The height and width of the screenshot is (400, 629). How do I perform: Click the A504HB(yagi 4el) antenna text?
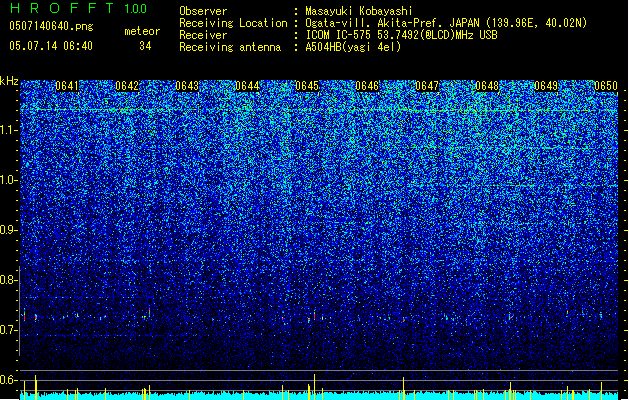pyautogui.click(x=353, y=47)
